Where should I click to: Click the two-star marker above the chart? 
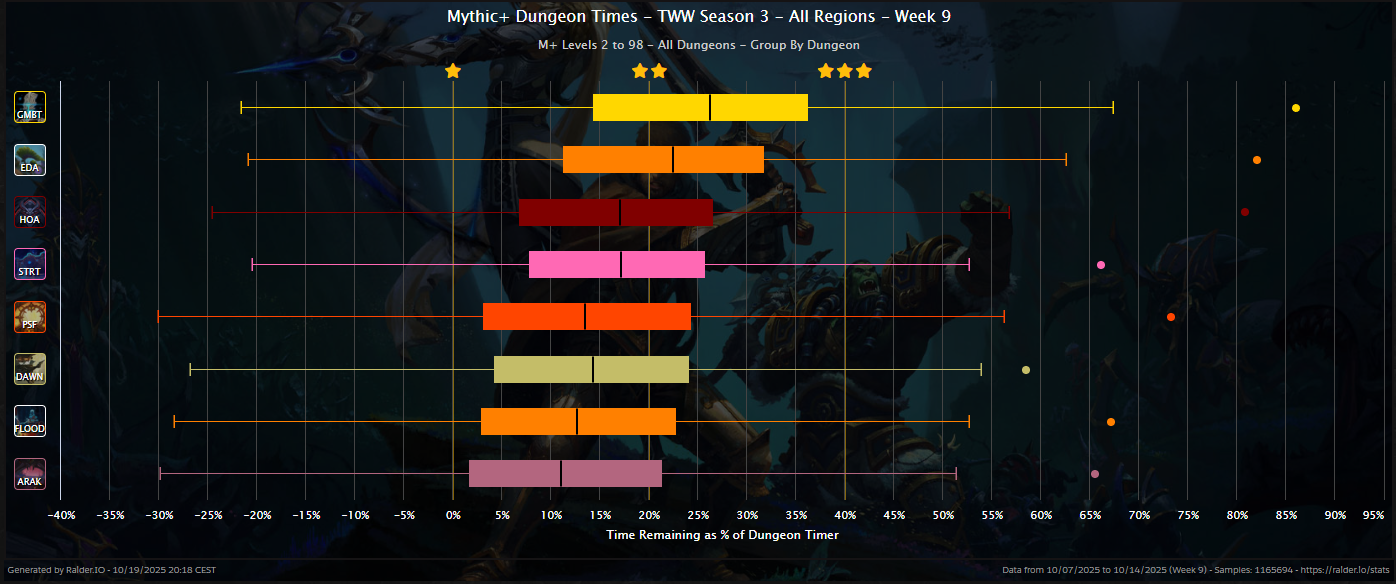click(649, 71)
